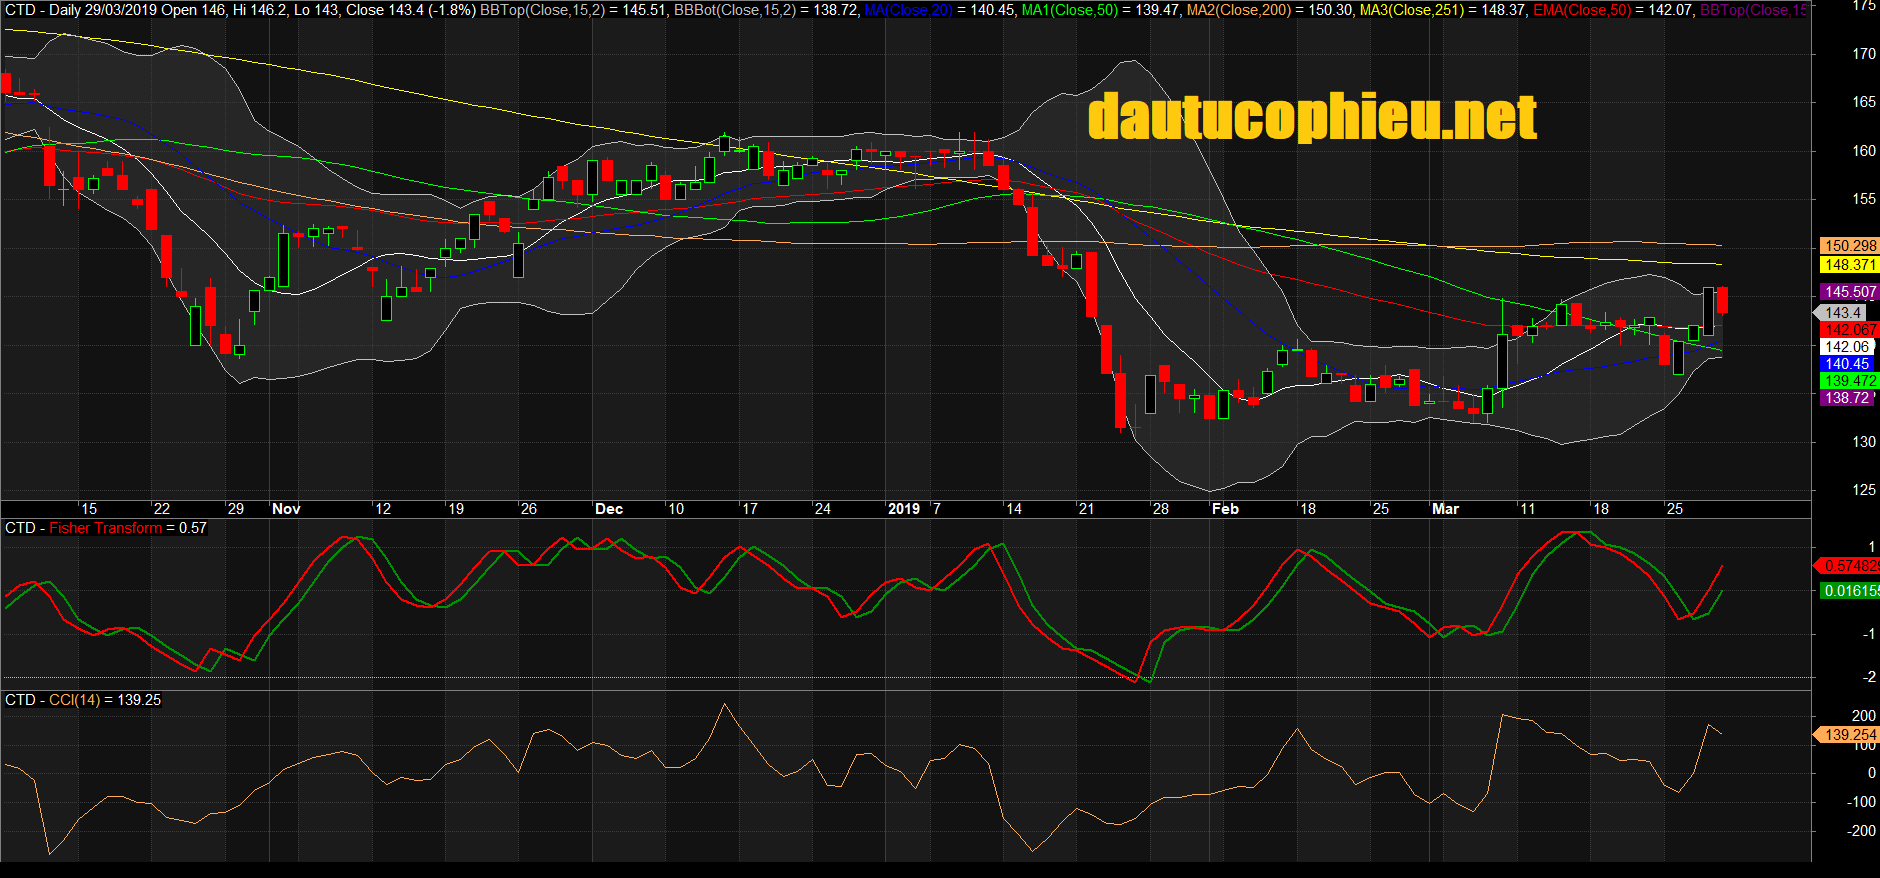
Task: Click the 125 price axis value
Action: [x=1864, y=490]
